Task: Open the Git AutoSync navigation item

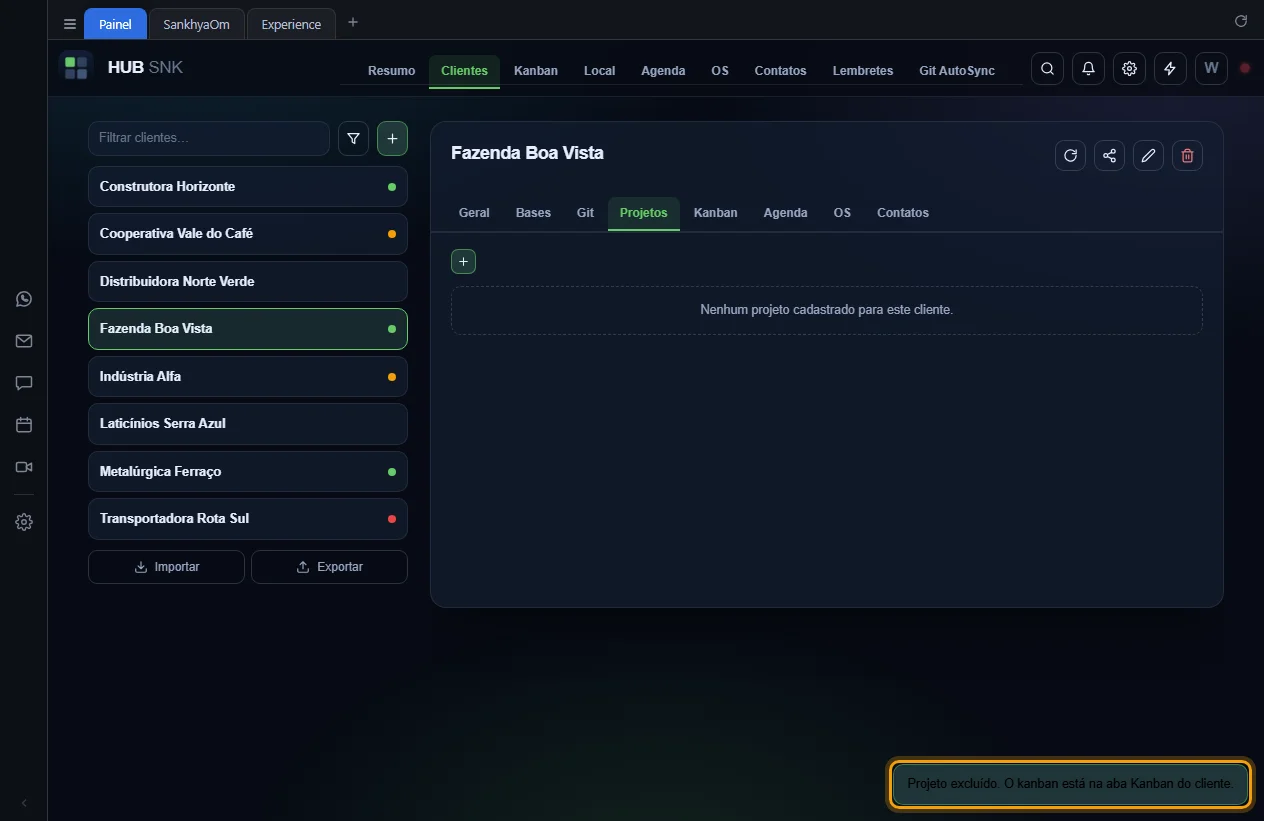Action: click(x=957, y=71)
